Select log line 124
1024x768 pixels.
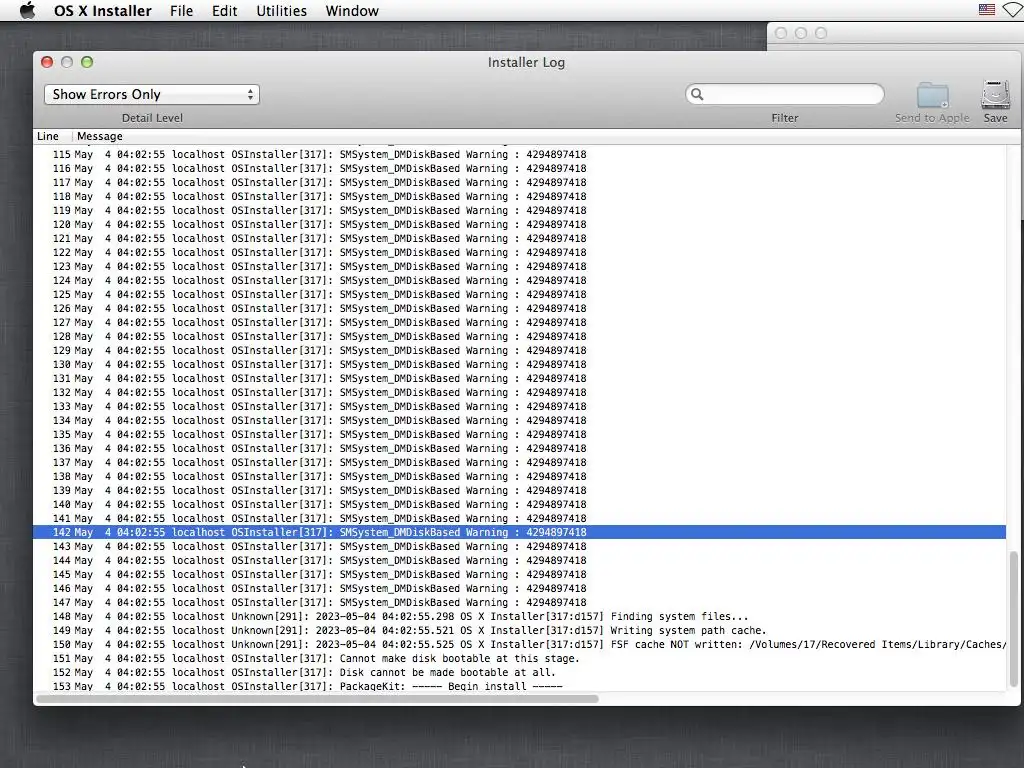pos(519,281)
